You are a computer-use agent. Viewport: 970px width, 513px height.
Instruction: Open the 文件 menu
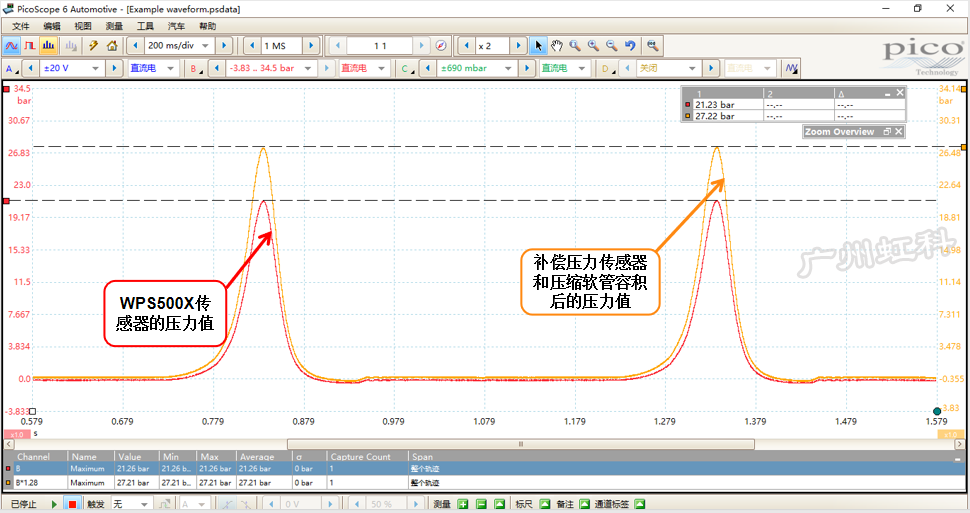click(21, 26)
